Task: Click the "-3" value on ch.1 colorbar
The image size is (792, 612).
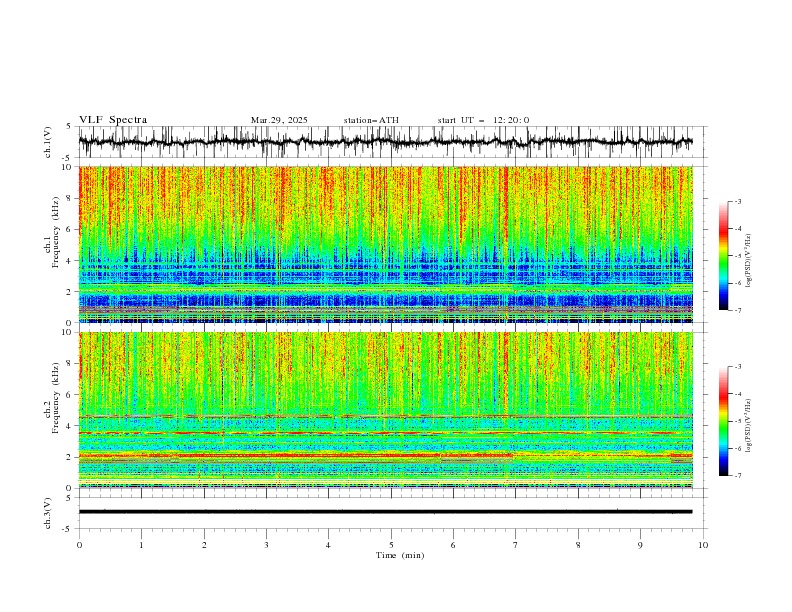Action: point(738,201)
